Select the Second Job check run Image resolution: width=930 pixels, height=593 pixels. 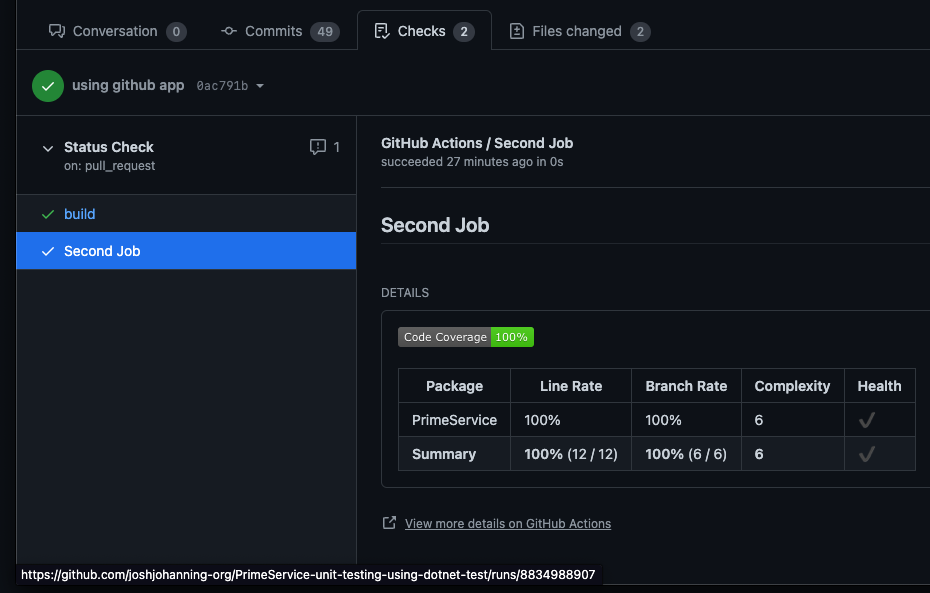pyautogui.click(x=102, y=251)
